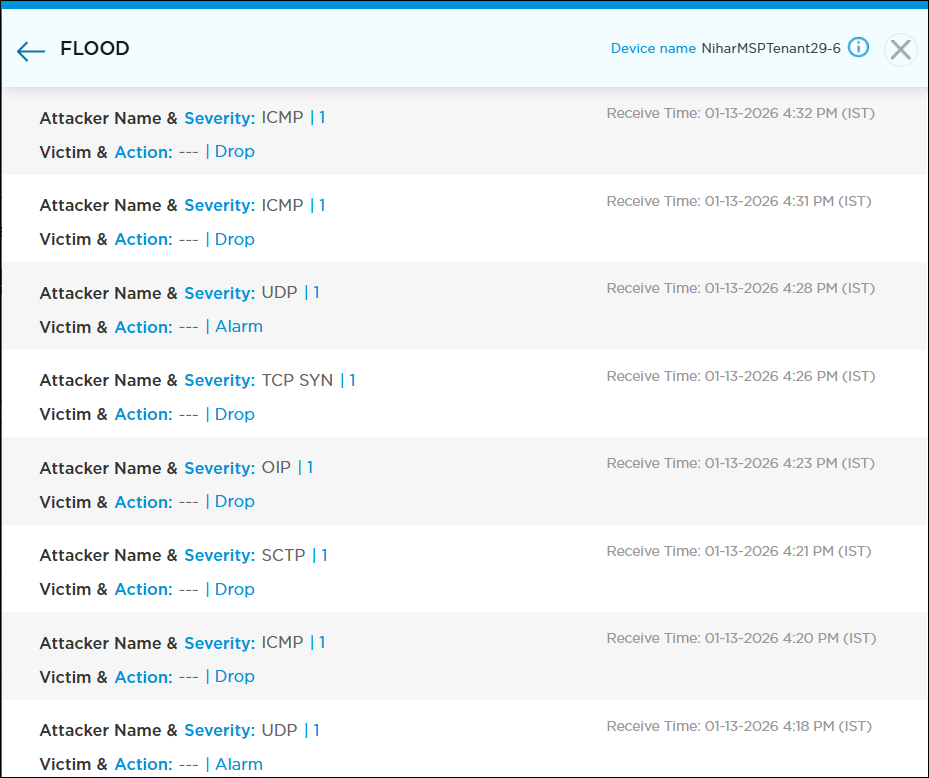Click Alarm action in the 4:28 PM UDP entry
The width and height of the screenshot is (929, 778).
pyautogui.click(x=239, y=327)
